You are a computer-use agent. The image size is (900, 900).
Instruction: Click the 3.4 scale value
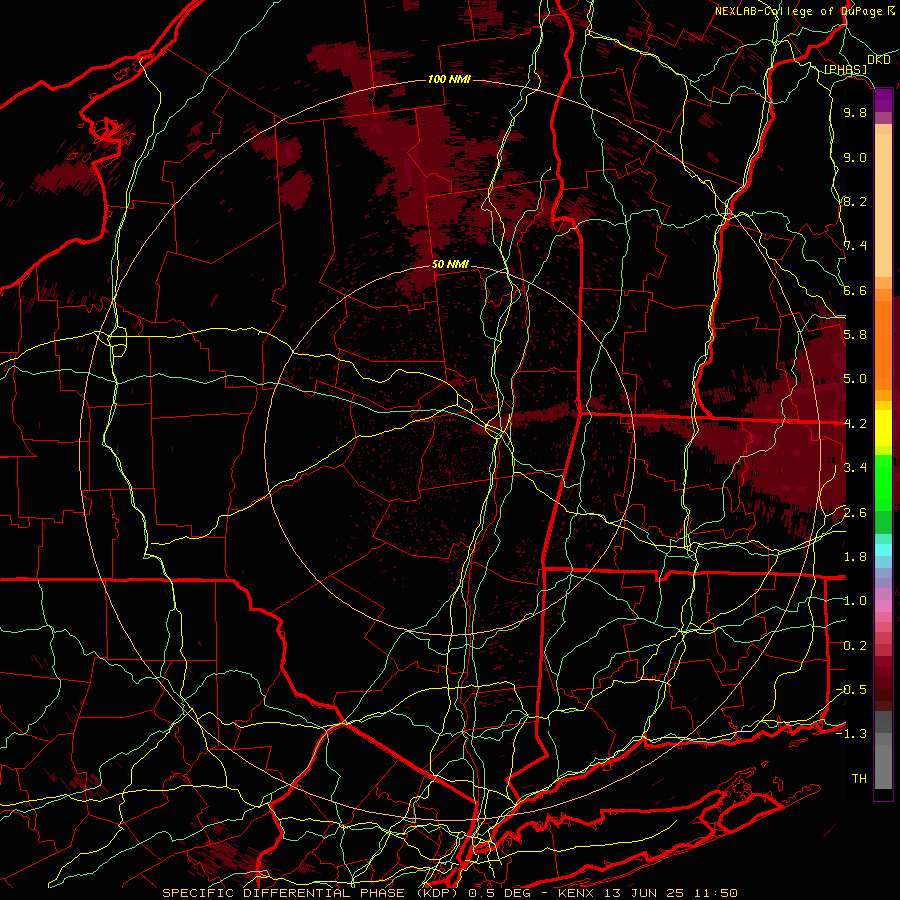pyautogui.click(x=855, y=468)
